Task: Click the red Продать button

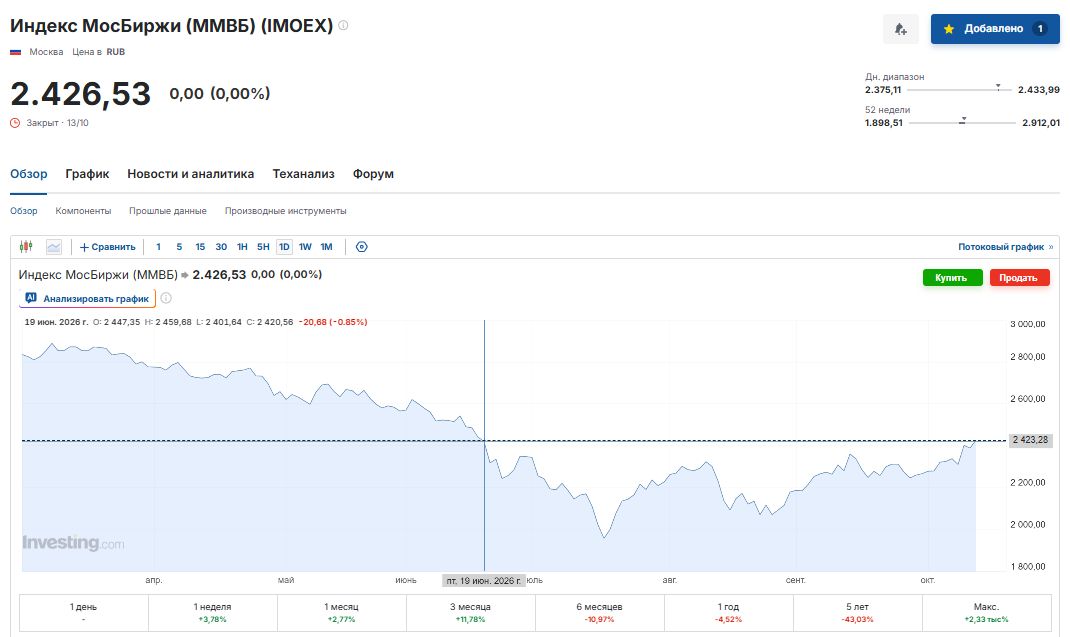Action: [1020, 277]
